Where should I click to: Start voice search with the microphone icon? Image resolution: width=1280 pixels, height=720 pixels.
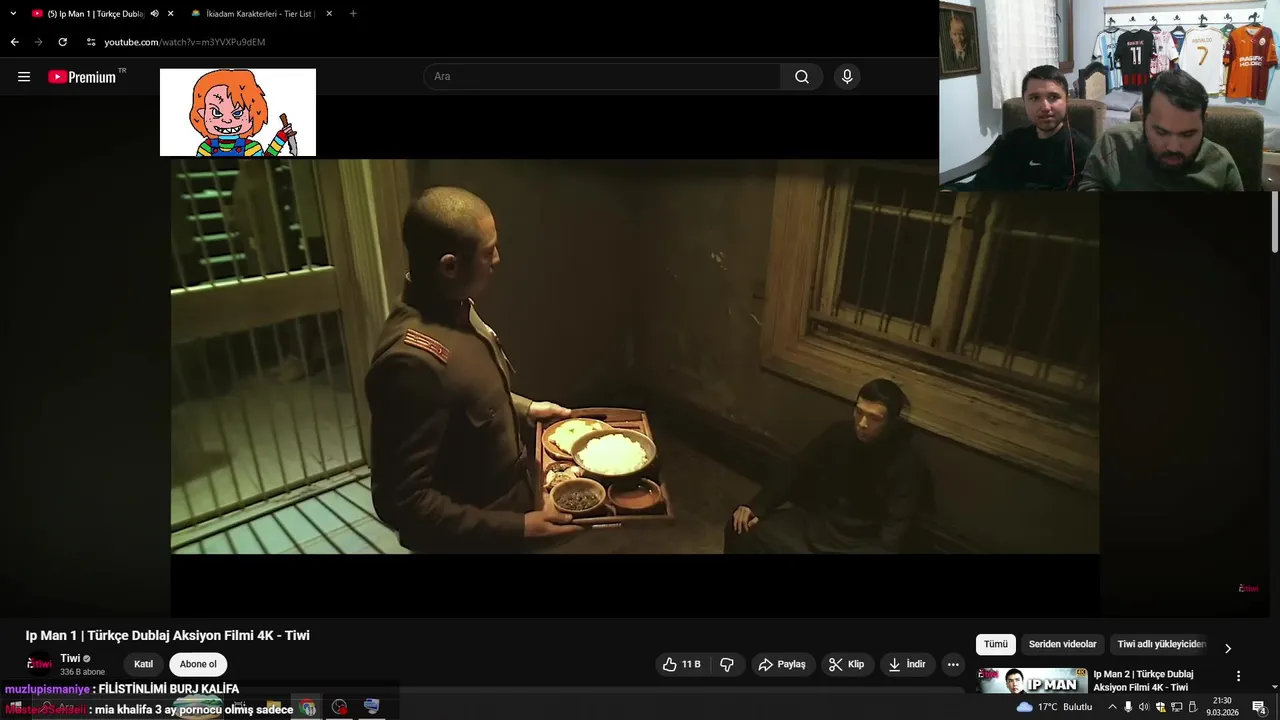[x=847, y=77]
